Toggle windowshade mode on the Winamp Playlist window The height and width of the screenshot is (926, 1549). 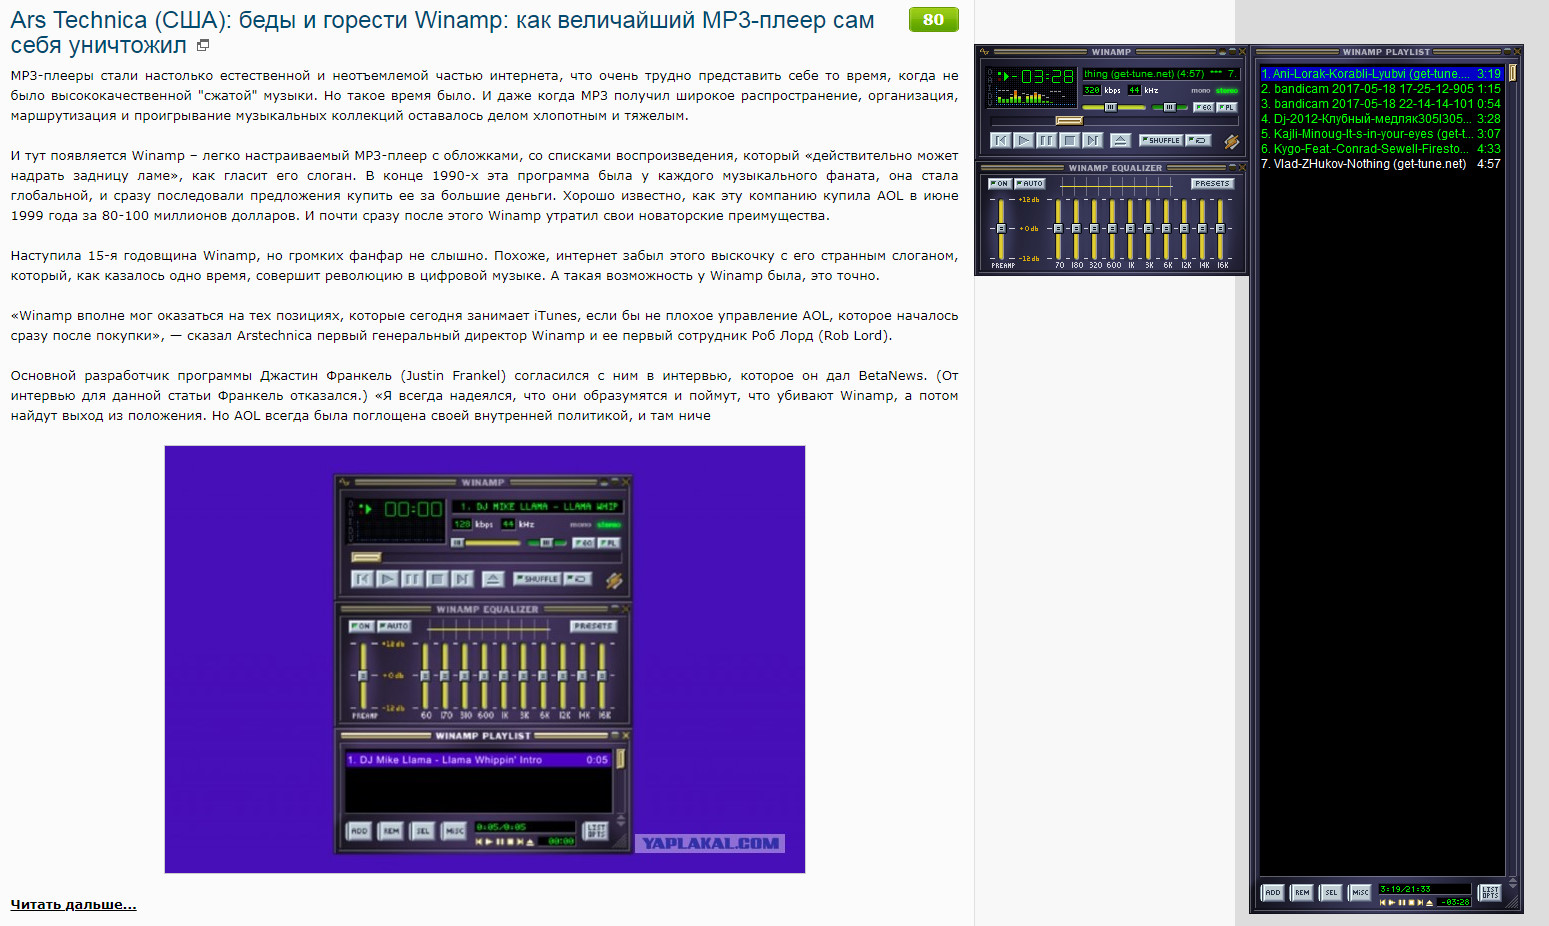click(x=1506, y=51)
